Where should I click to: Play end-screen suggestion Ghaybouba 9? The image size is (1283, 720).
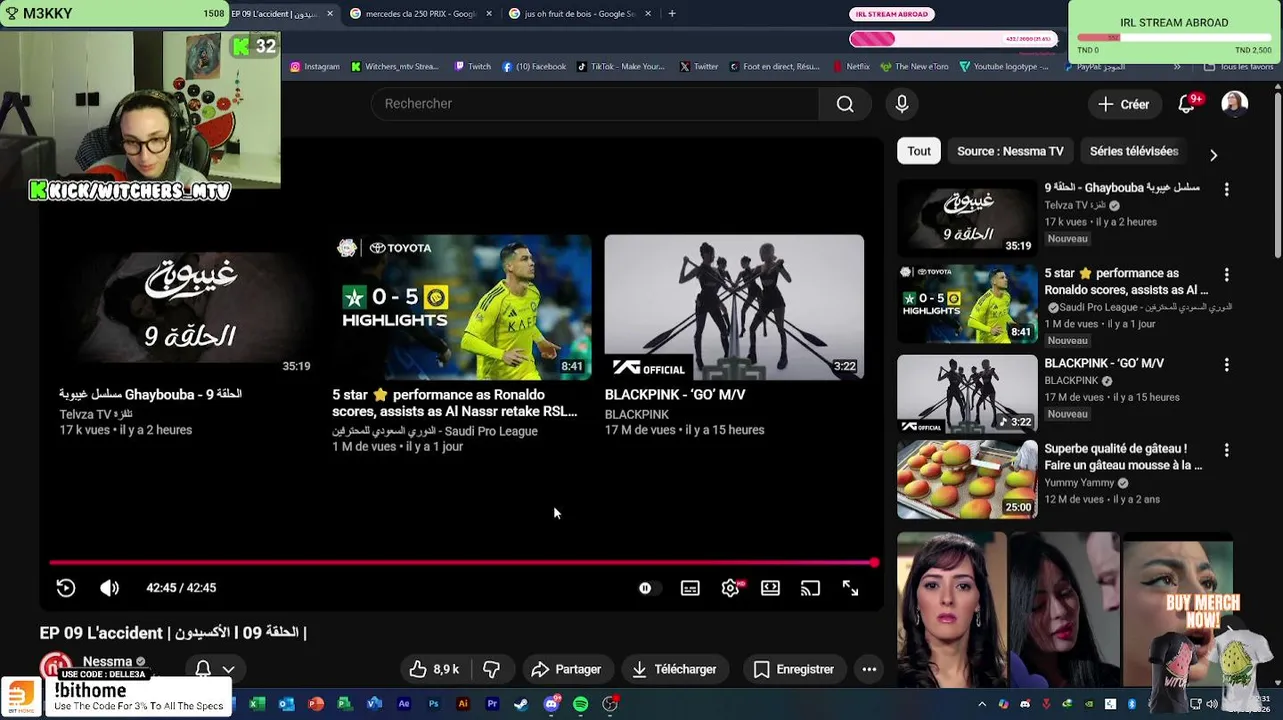coord(188,307)
